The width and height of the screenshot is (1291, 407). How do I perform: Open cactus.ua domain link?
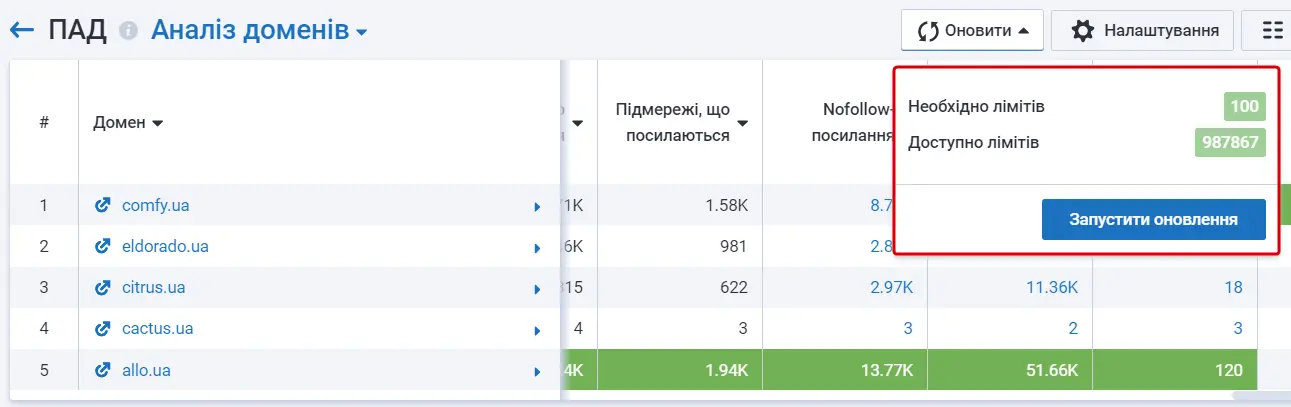point(157,328)
